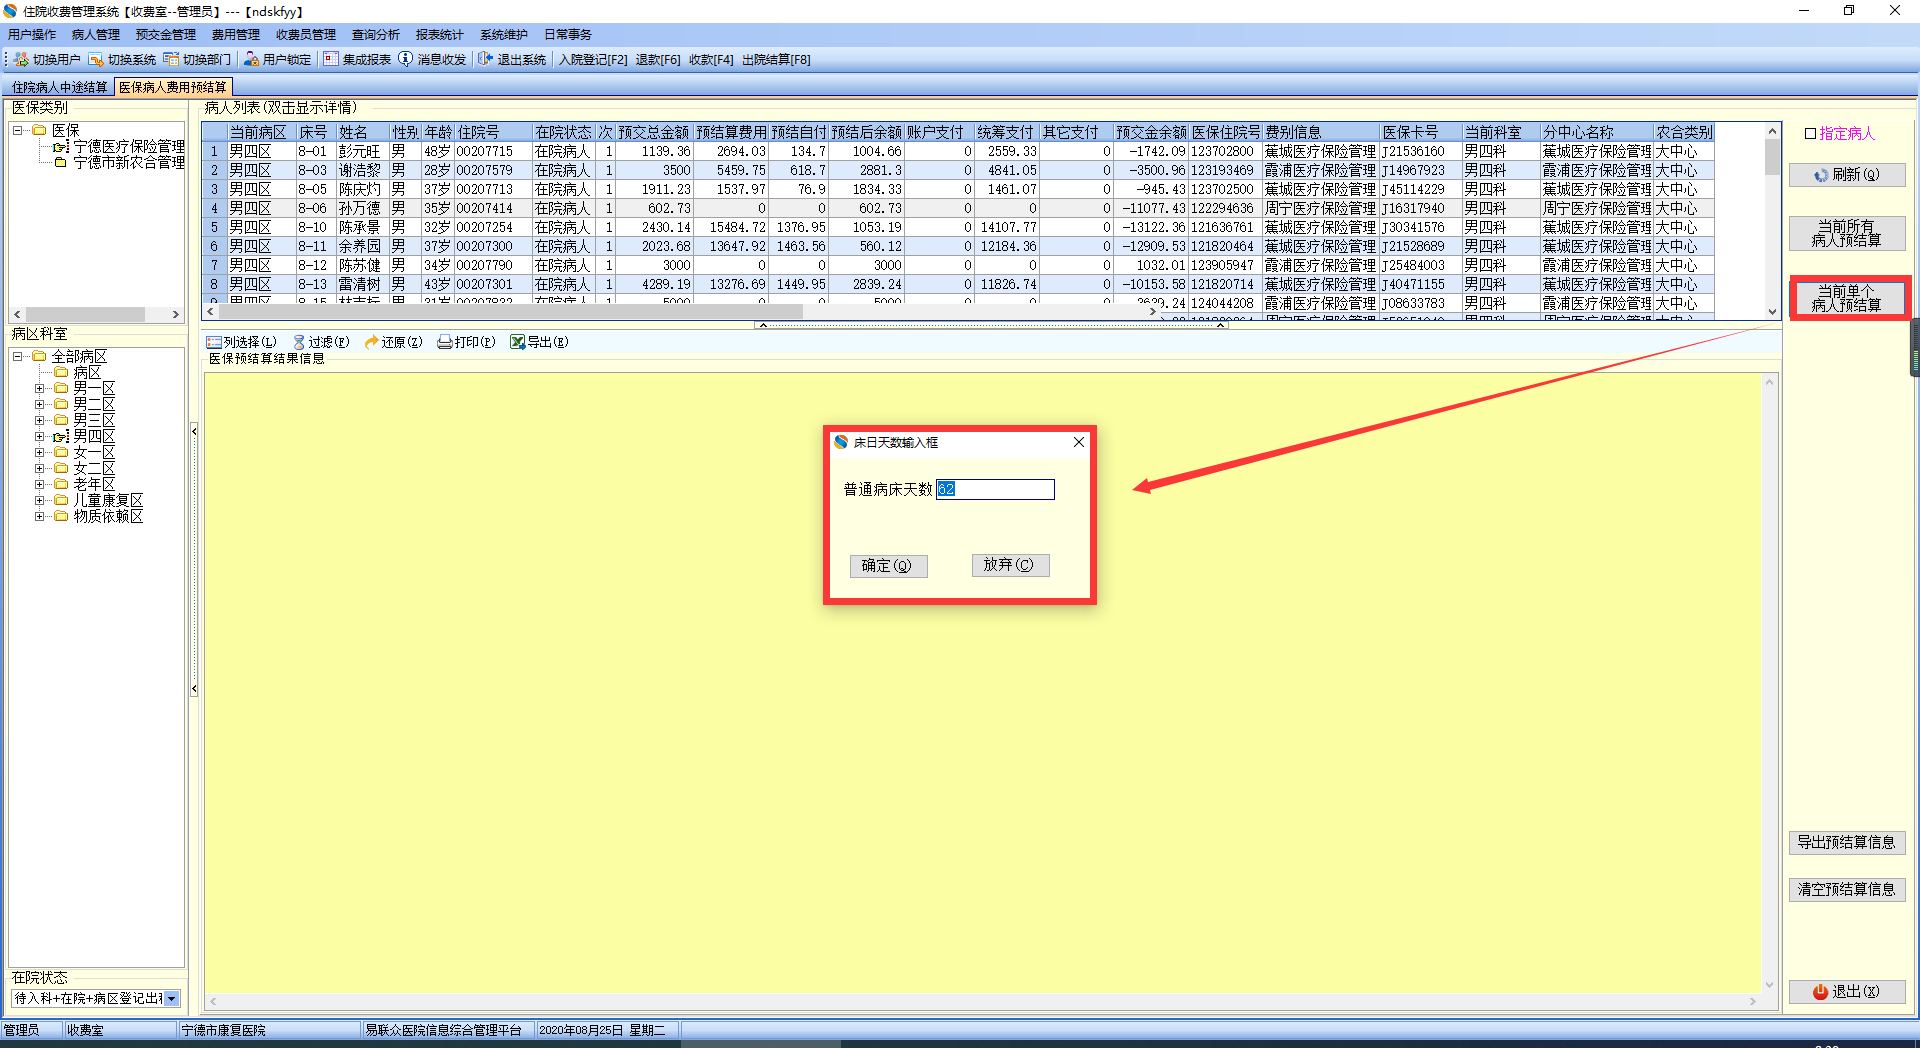Expand the 儿童康复区 tree node
1920x1048 pixels.
coord(39,500)
